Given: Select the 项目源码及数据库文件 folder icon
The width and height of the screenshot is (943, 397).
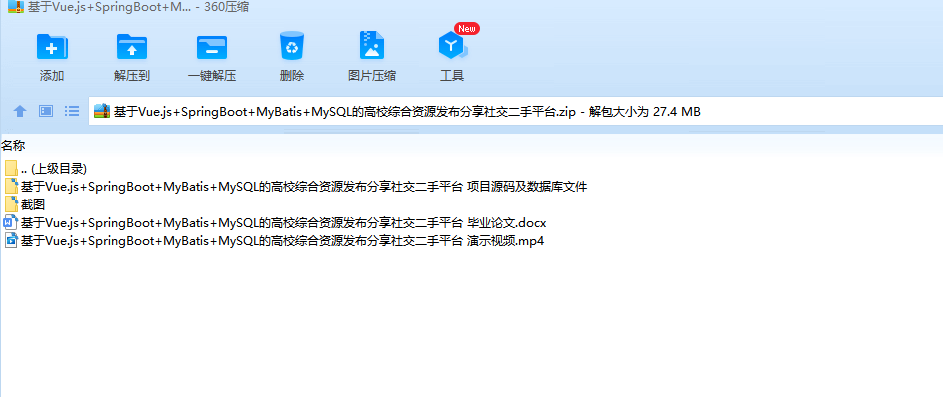Looking at the screenshot, I should 11,186.
